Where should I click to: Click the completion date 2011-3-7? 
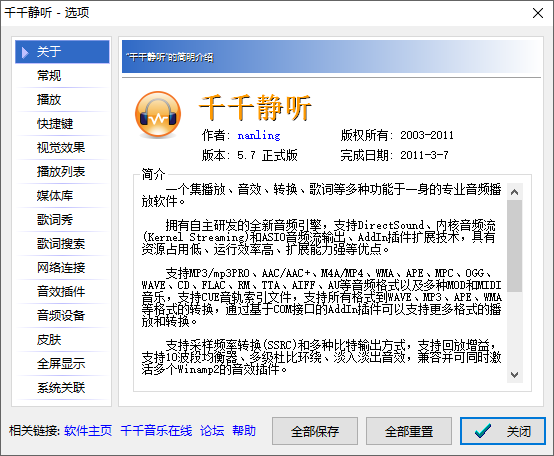coord(424,155)
